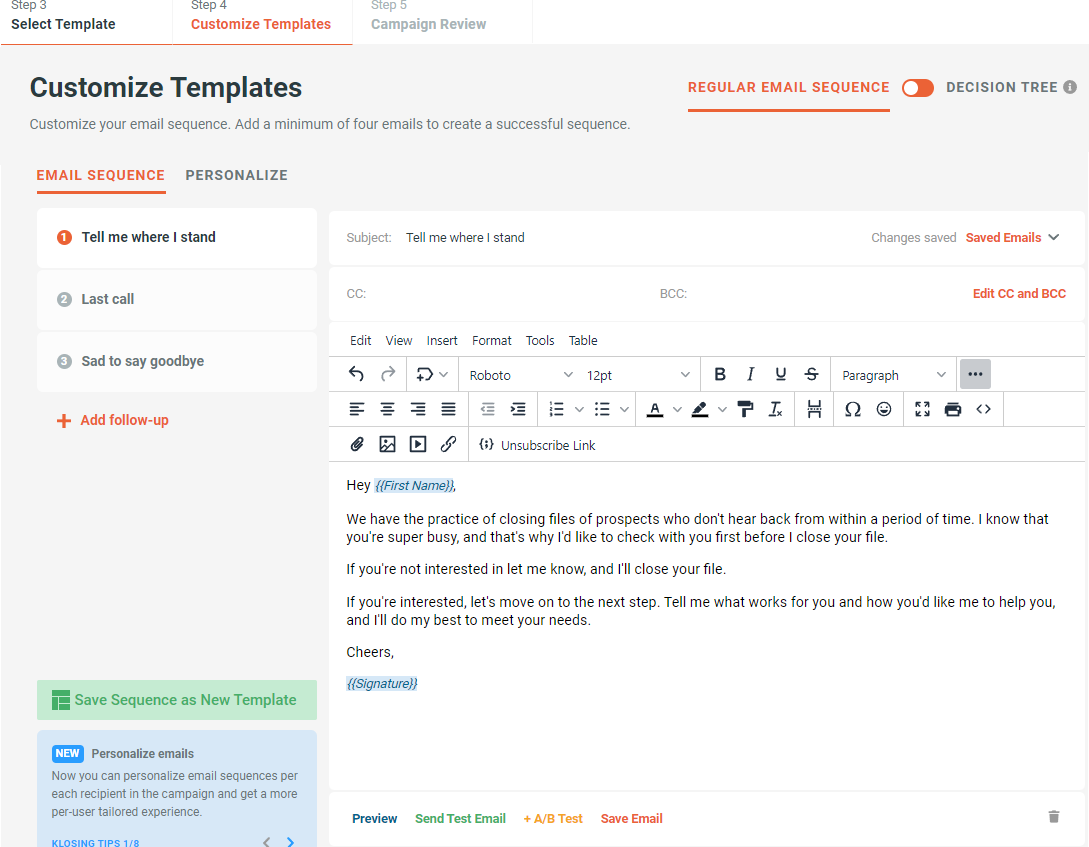
Task: Select the Last call email
Action: click(177, 299)
